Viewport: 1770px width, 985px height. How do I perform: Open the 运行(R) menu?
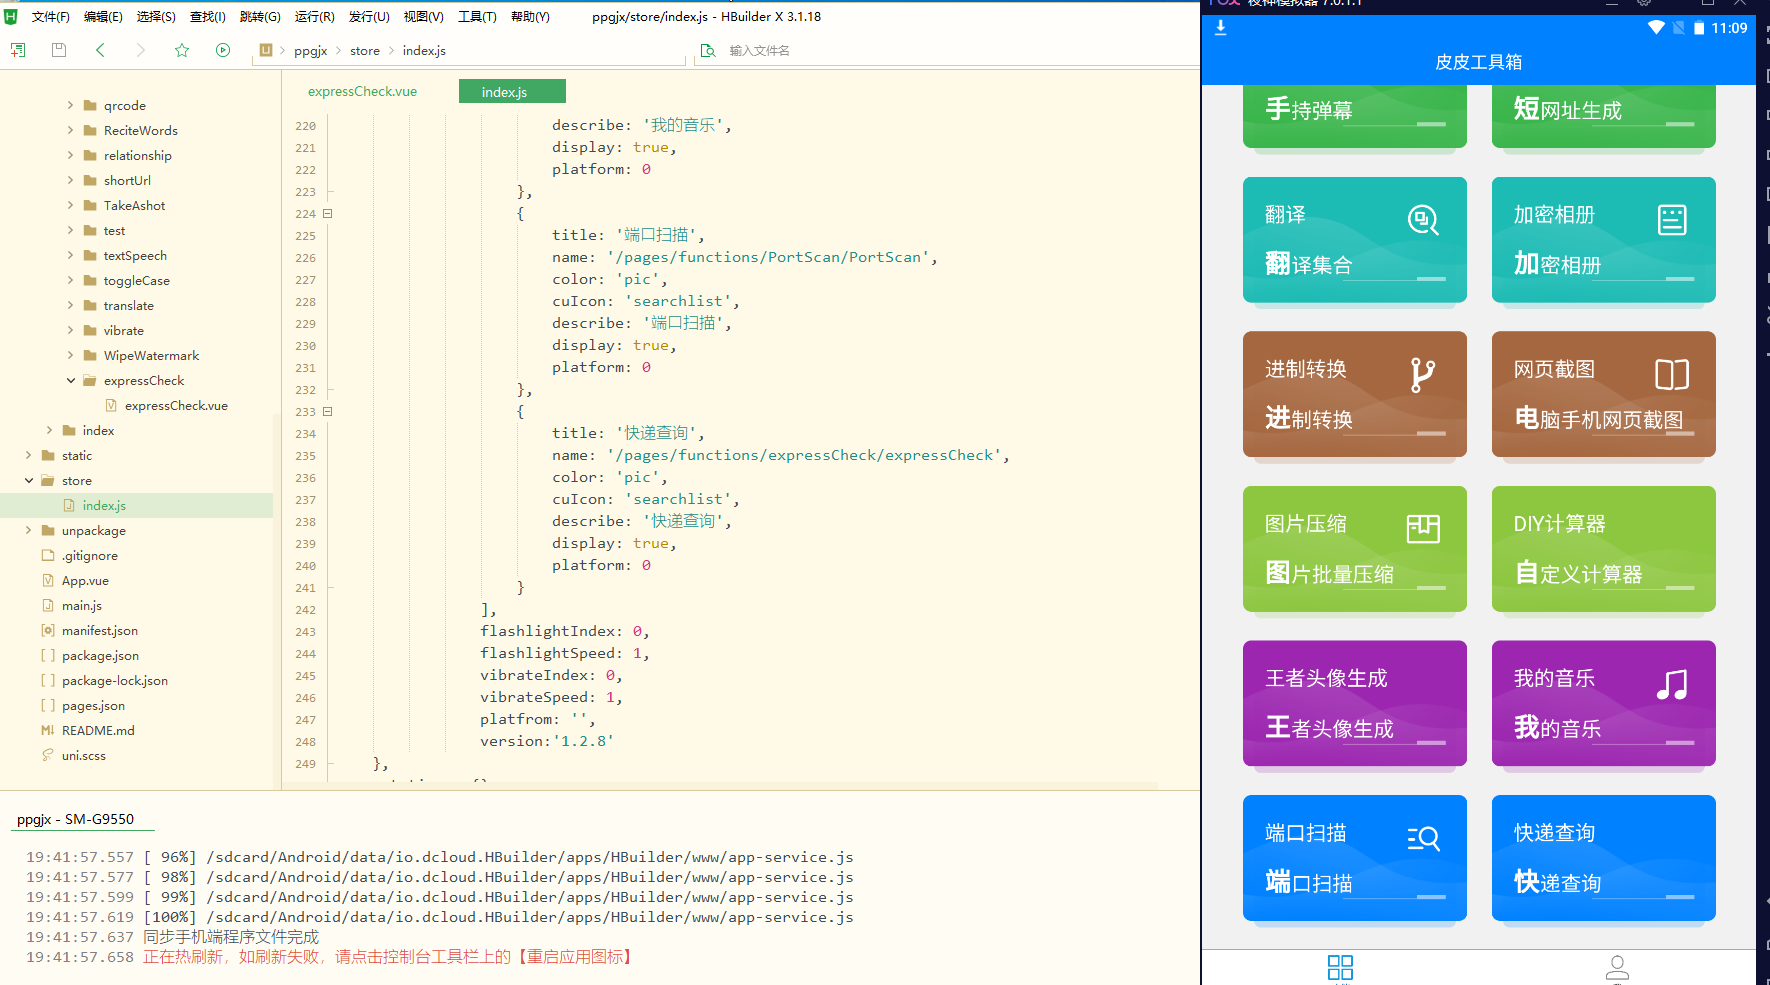click(x=314, y=16)
